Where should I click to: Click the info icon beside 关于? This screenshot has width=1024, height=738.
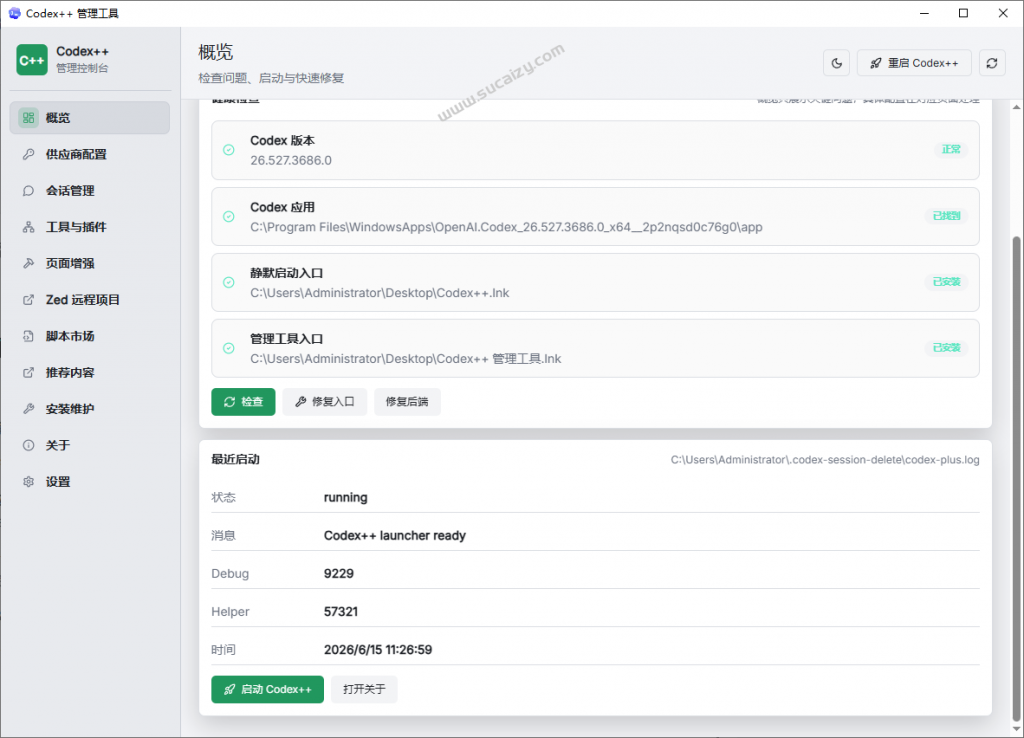pyautogui.click(x=28, y=445)
